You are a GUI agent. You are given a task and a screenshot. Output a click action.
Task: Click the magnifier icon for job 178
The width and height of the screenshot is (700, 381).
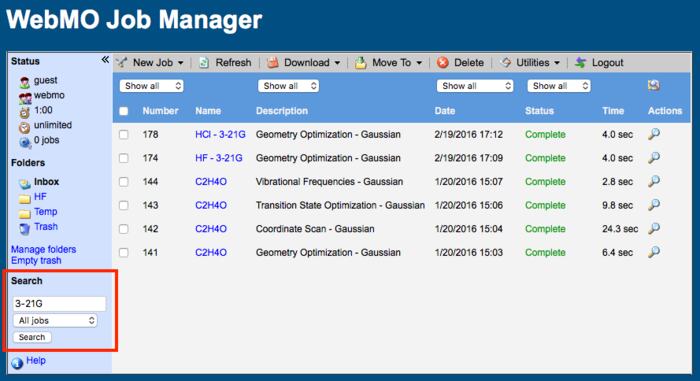click(x=654, y=134)
